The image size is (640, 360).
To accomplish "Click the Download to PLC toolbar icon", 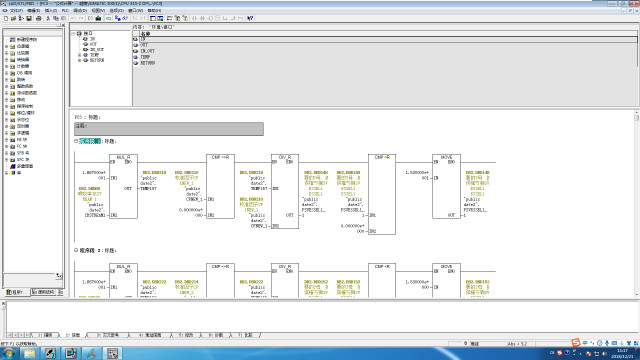I will point(98,18).
